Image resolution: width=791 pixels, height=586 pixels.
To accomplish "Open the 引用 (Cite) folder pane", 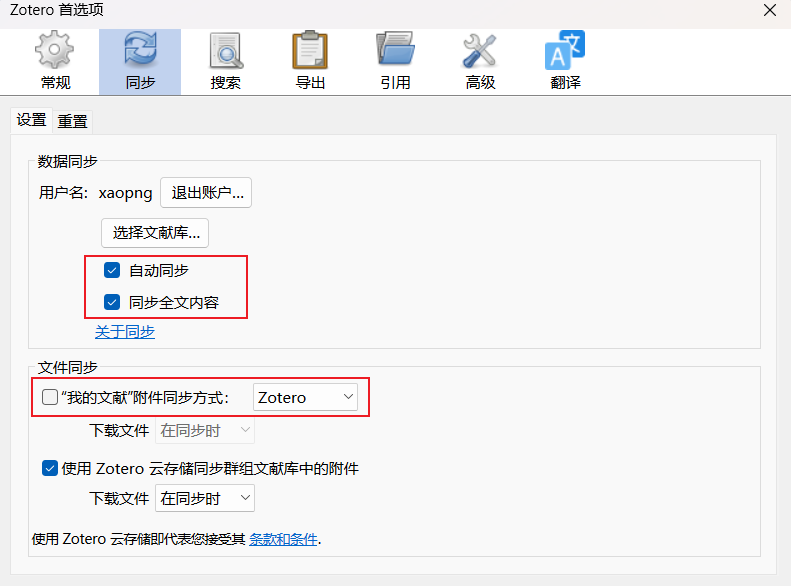I will (x=396, y=62).
